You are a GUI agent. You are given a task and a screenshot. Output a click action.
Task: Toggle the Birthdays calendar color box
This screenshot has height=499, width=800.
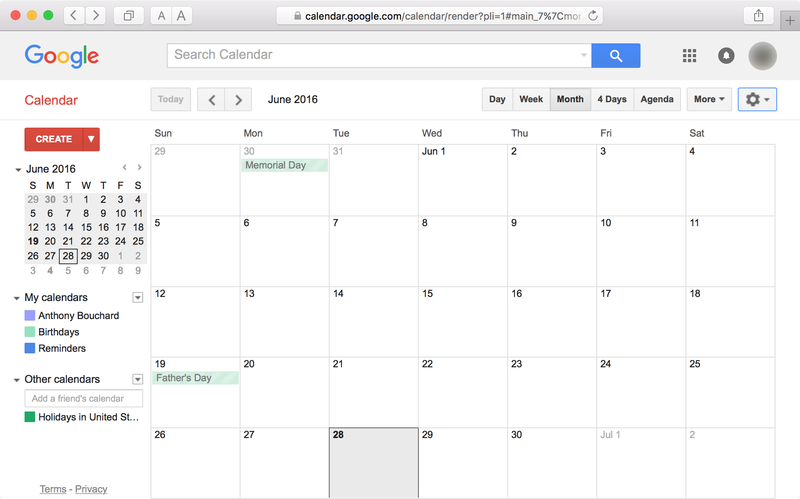[30, 332]
